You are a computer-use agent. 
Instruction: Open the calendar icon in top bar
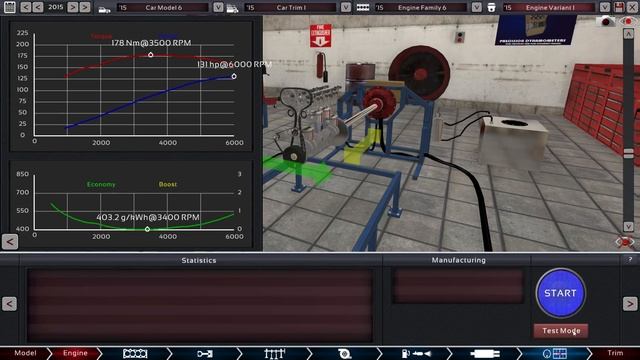9,7
